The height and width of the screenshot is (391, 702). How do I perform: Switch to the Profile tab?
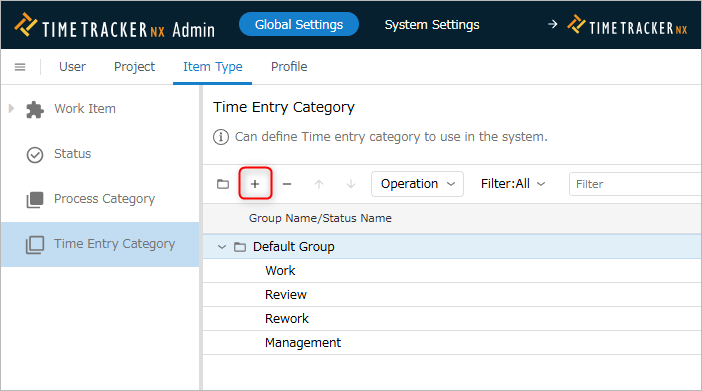[x=289, y=67]
